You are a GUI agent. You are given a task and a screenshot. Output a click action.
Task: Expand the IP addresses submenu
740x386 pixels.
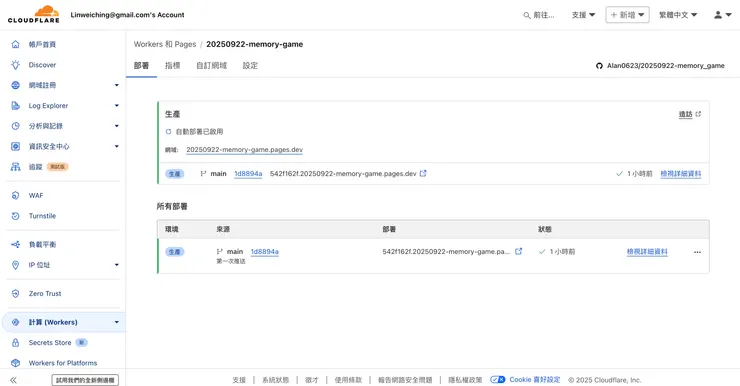(117, 265)
